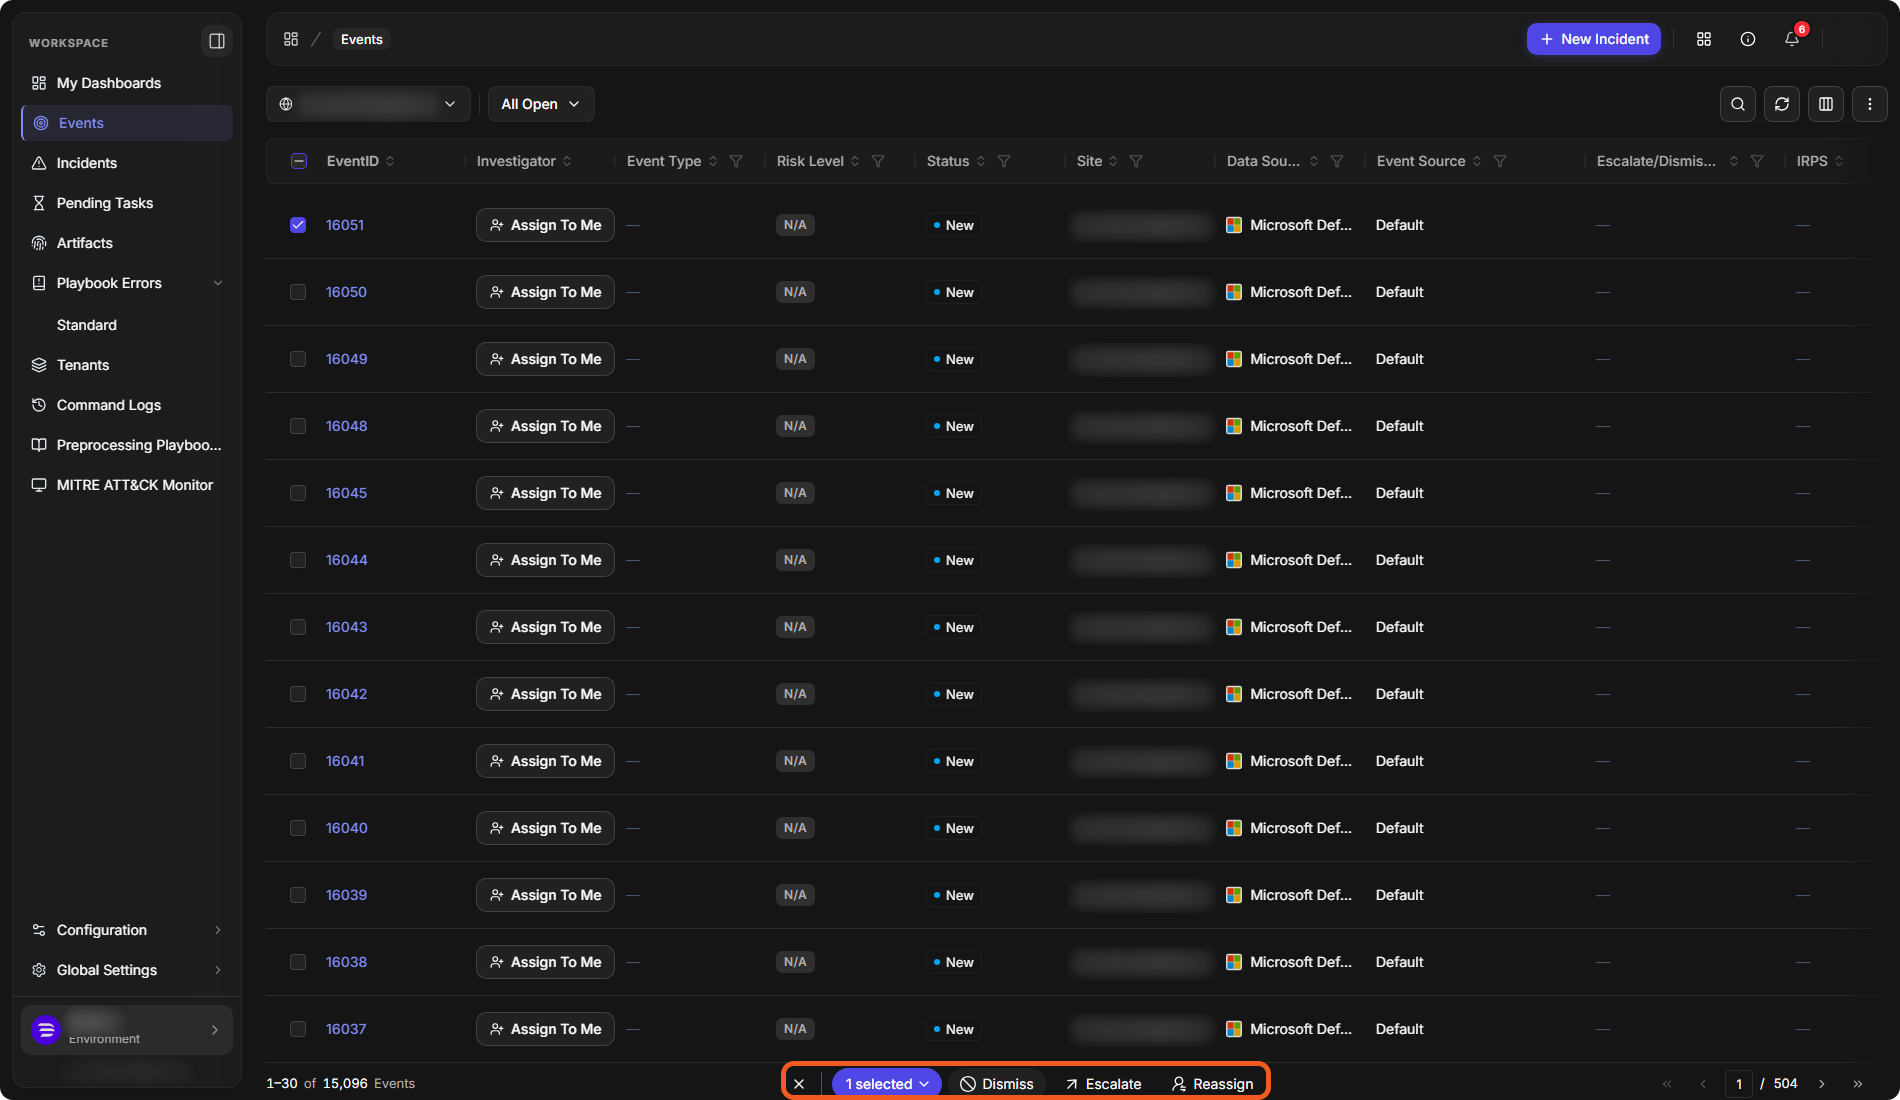Open event 16045 link
1900x1100 pixels.
click(x=346, y=493)
